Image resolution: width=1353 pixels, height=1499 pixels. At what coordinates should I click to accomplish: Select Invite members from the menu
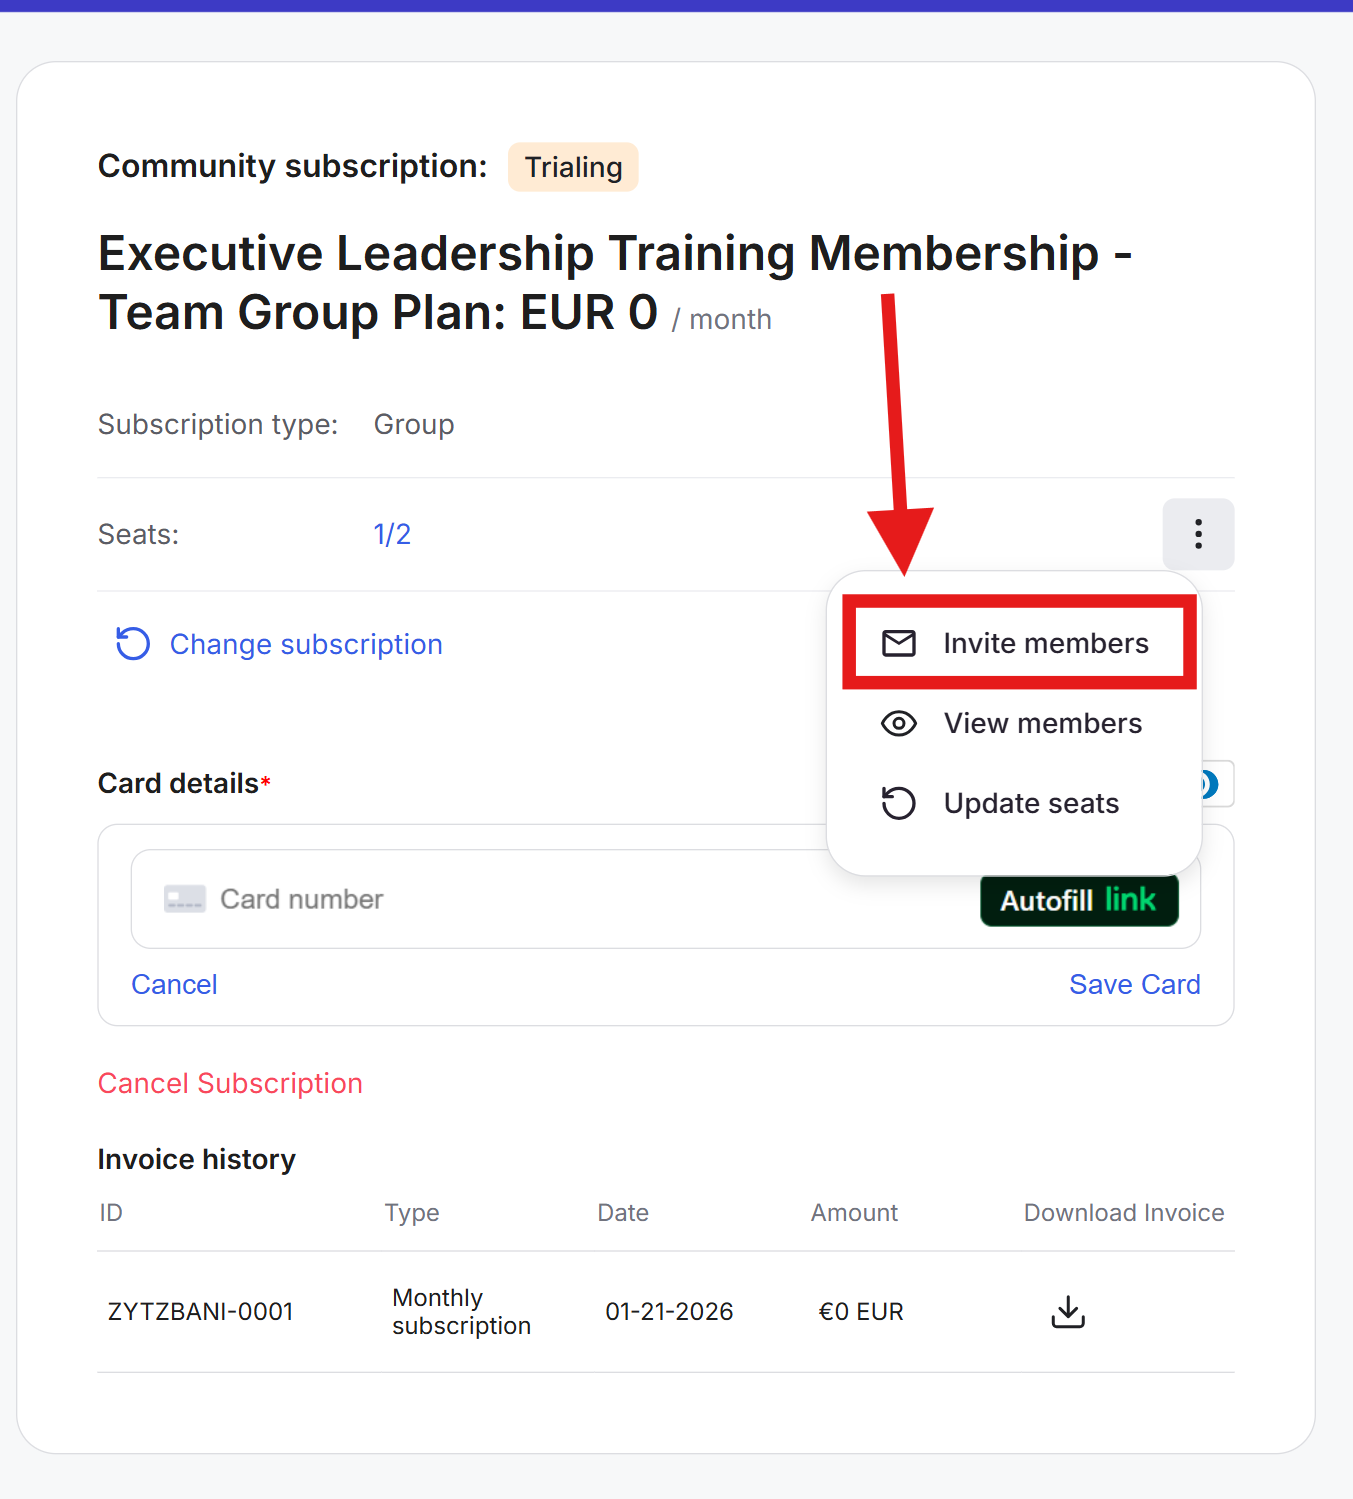(x=1045, y=643)
